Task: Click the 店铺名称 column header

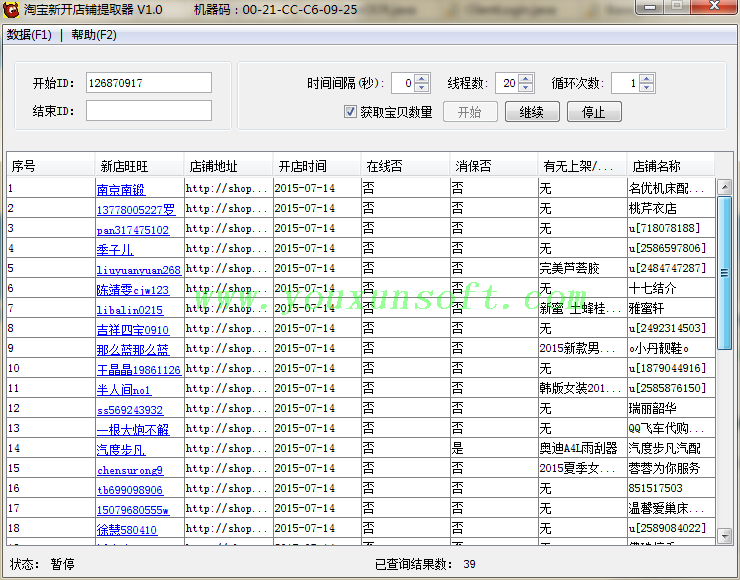Action: (x=671, y=166)
